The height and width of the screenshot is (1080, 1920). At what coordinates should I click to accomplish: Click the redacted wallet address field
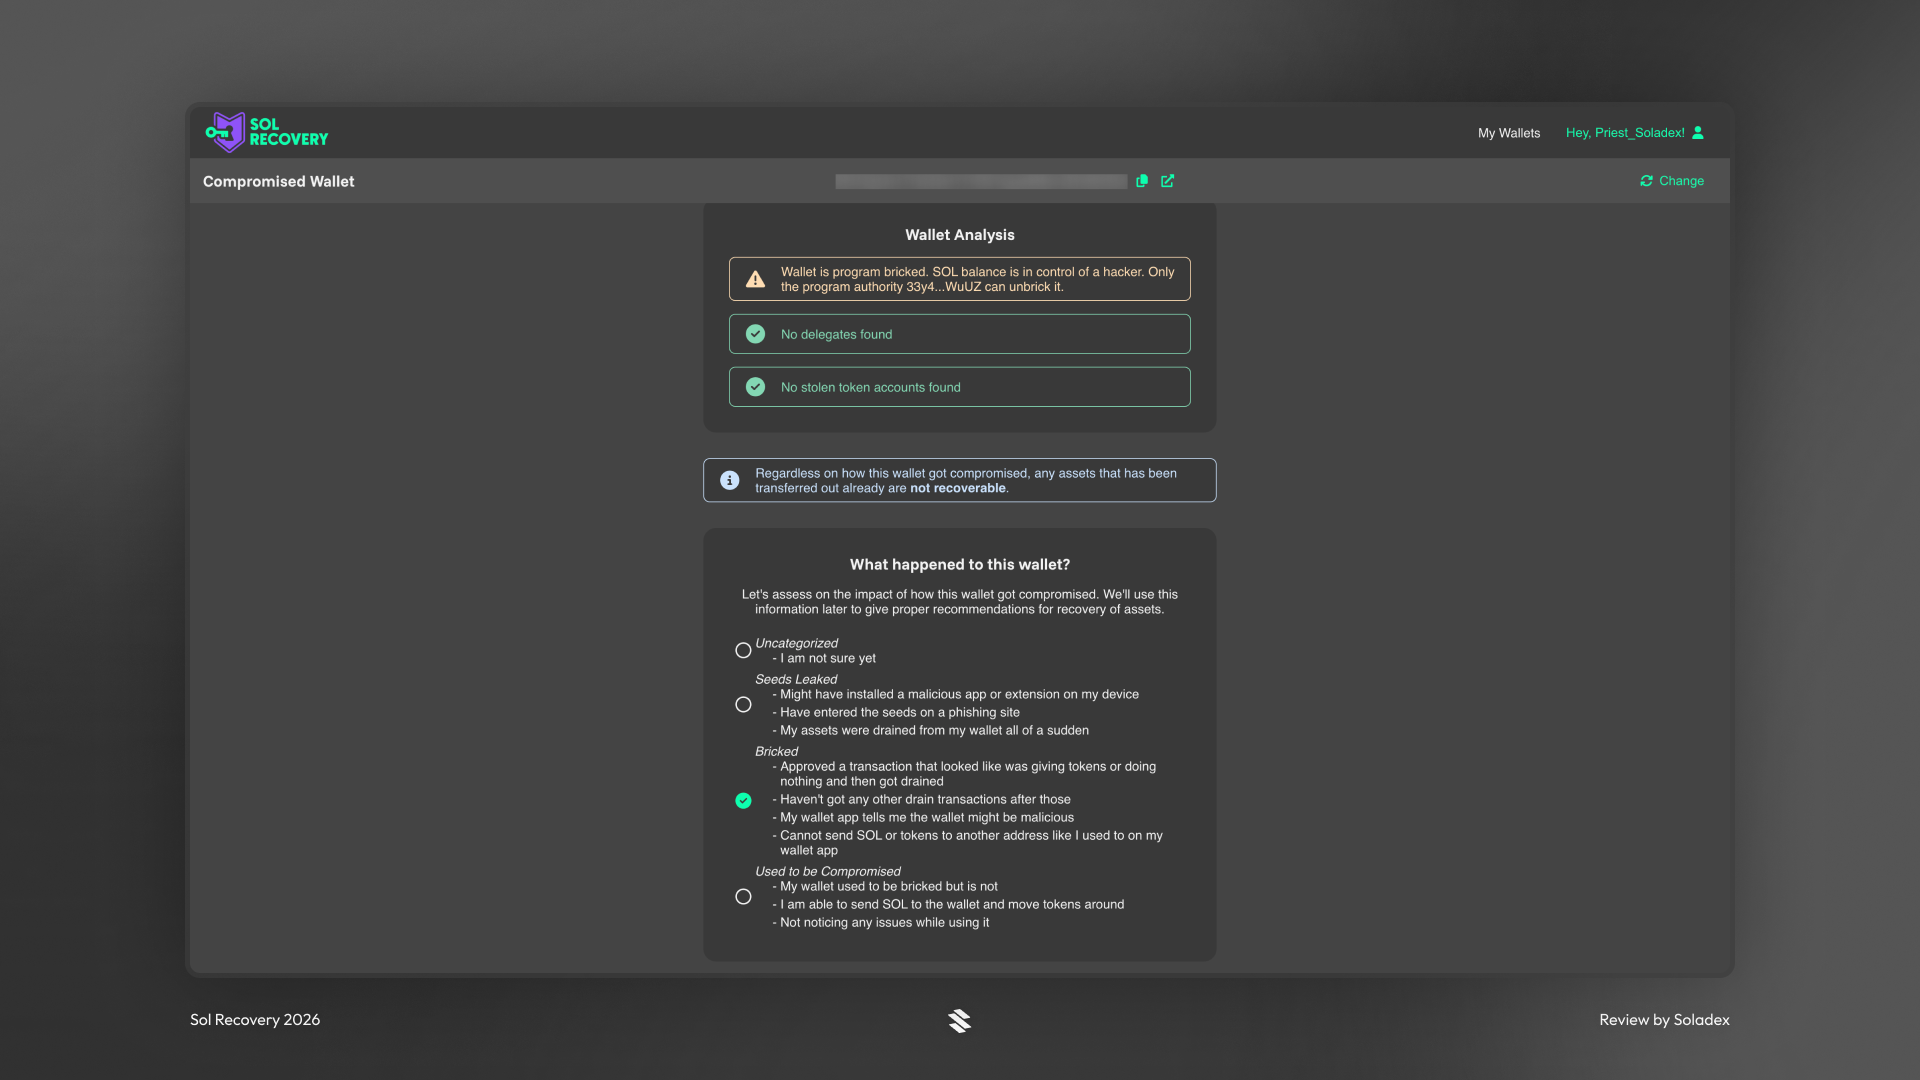pos(981,181)
